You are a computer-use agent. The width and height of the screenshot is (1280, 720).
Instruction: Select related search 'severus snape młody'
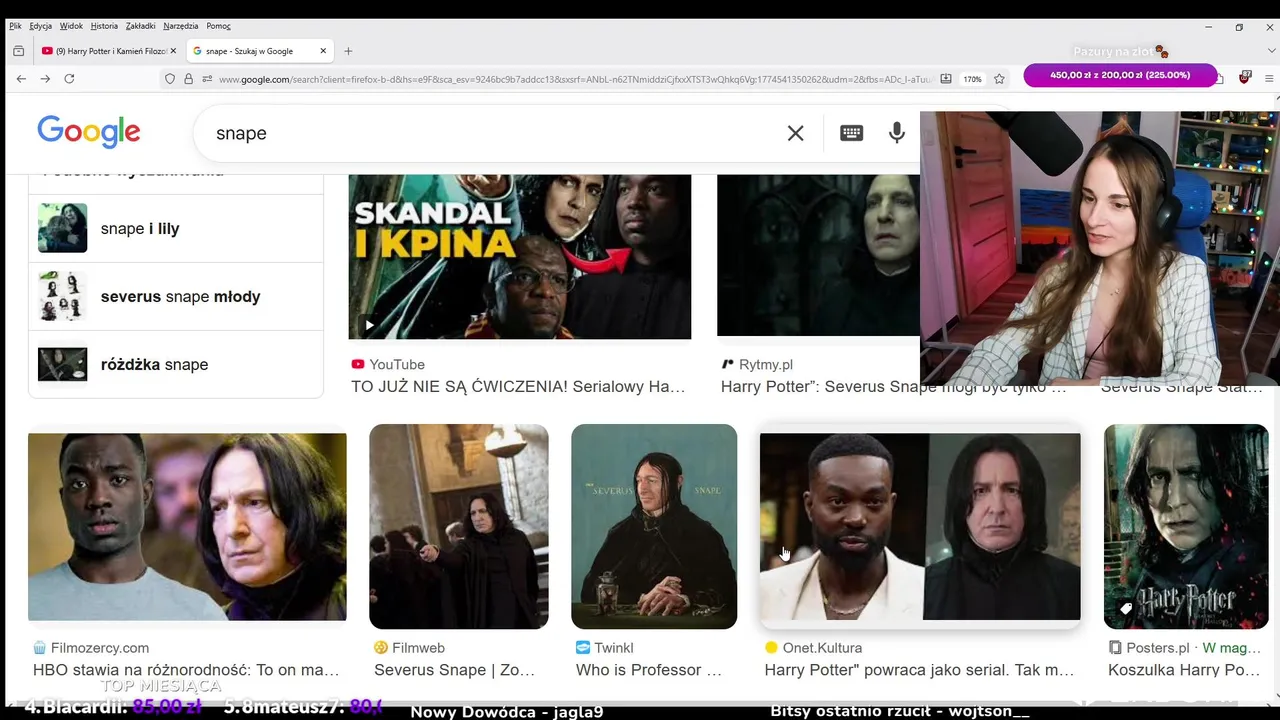pos(176,296)
